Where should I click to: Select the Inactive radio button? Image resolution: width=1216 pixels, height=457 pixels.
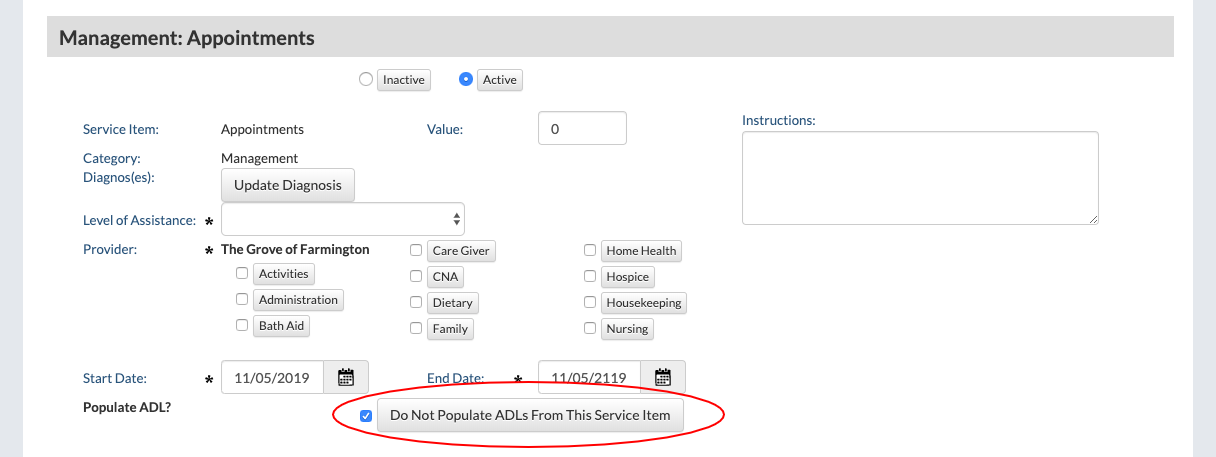(x=366, y=80)
